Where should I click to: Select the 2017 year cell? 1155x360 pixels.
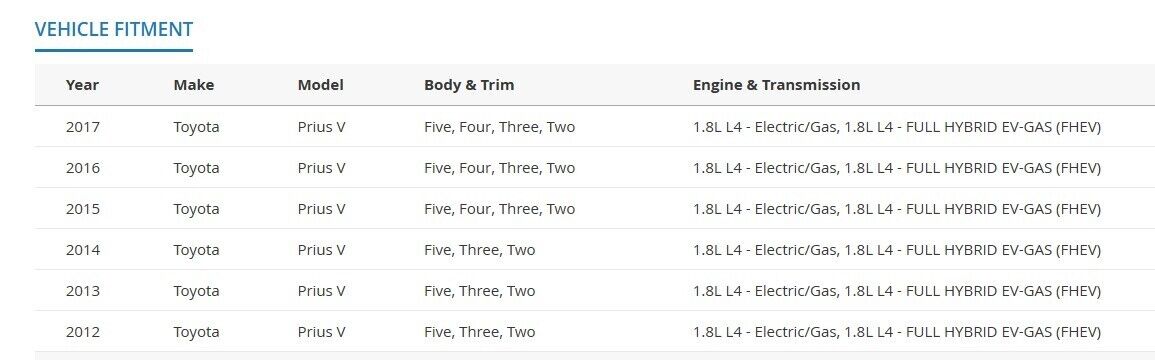click(x=82, y=127)
